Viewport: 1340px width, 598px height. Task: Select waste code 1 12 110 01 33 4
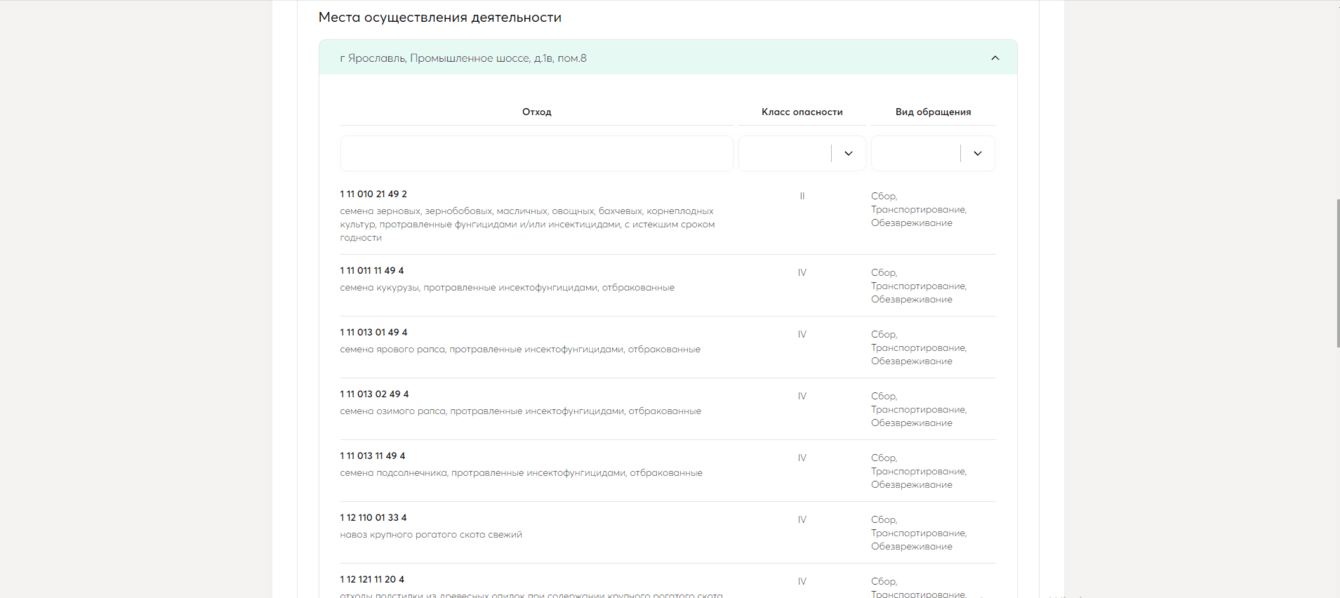[x=373, y=518]
